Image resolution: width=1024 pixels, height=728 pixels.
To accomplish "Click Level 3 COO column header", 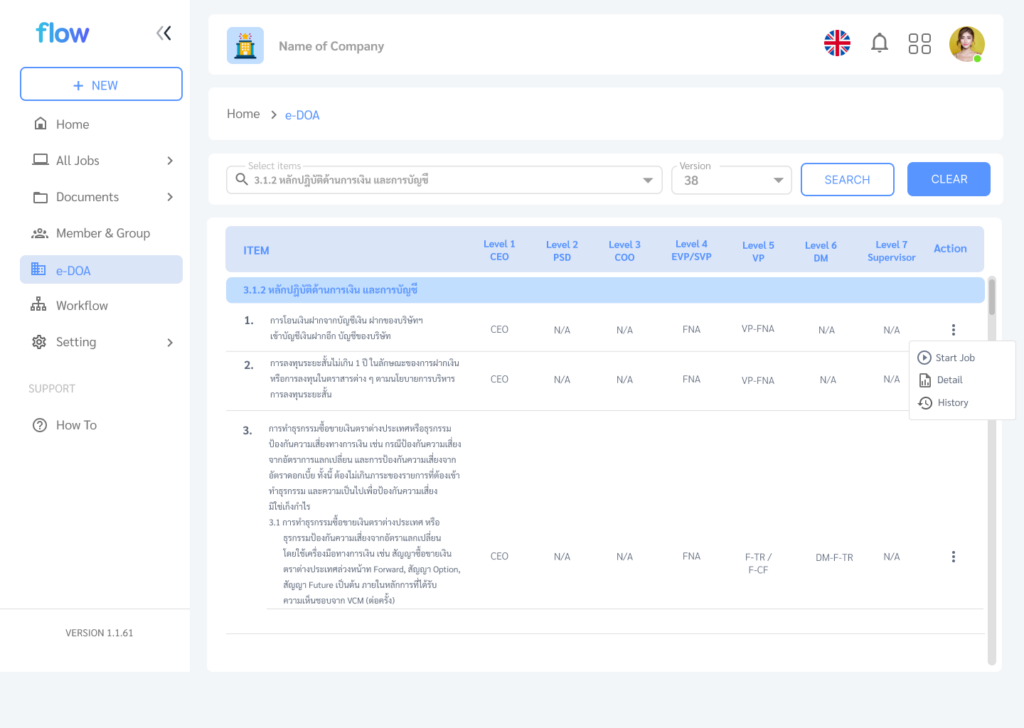I will [x=624, y=251].
